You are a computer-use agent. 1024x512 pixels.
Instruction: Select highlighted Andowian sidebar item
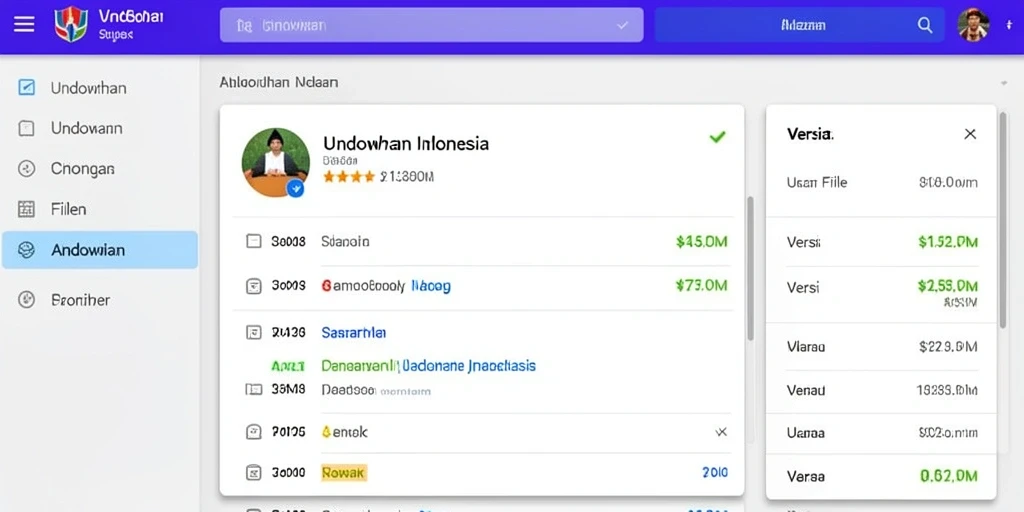point(99,249)
